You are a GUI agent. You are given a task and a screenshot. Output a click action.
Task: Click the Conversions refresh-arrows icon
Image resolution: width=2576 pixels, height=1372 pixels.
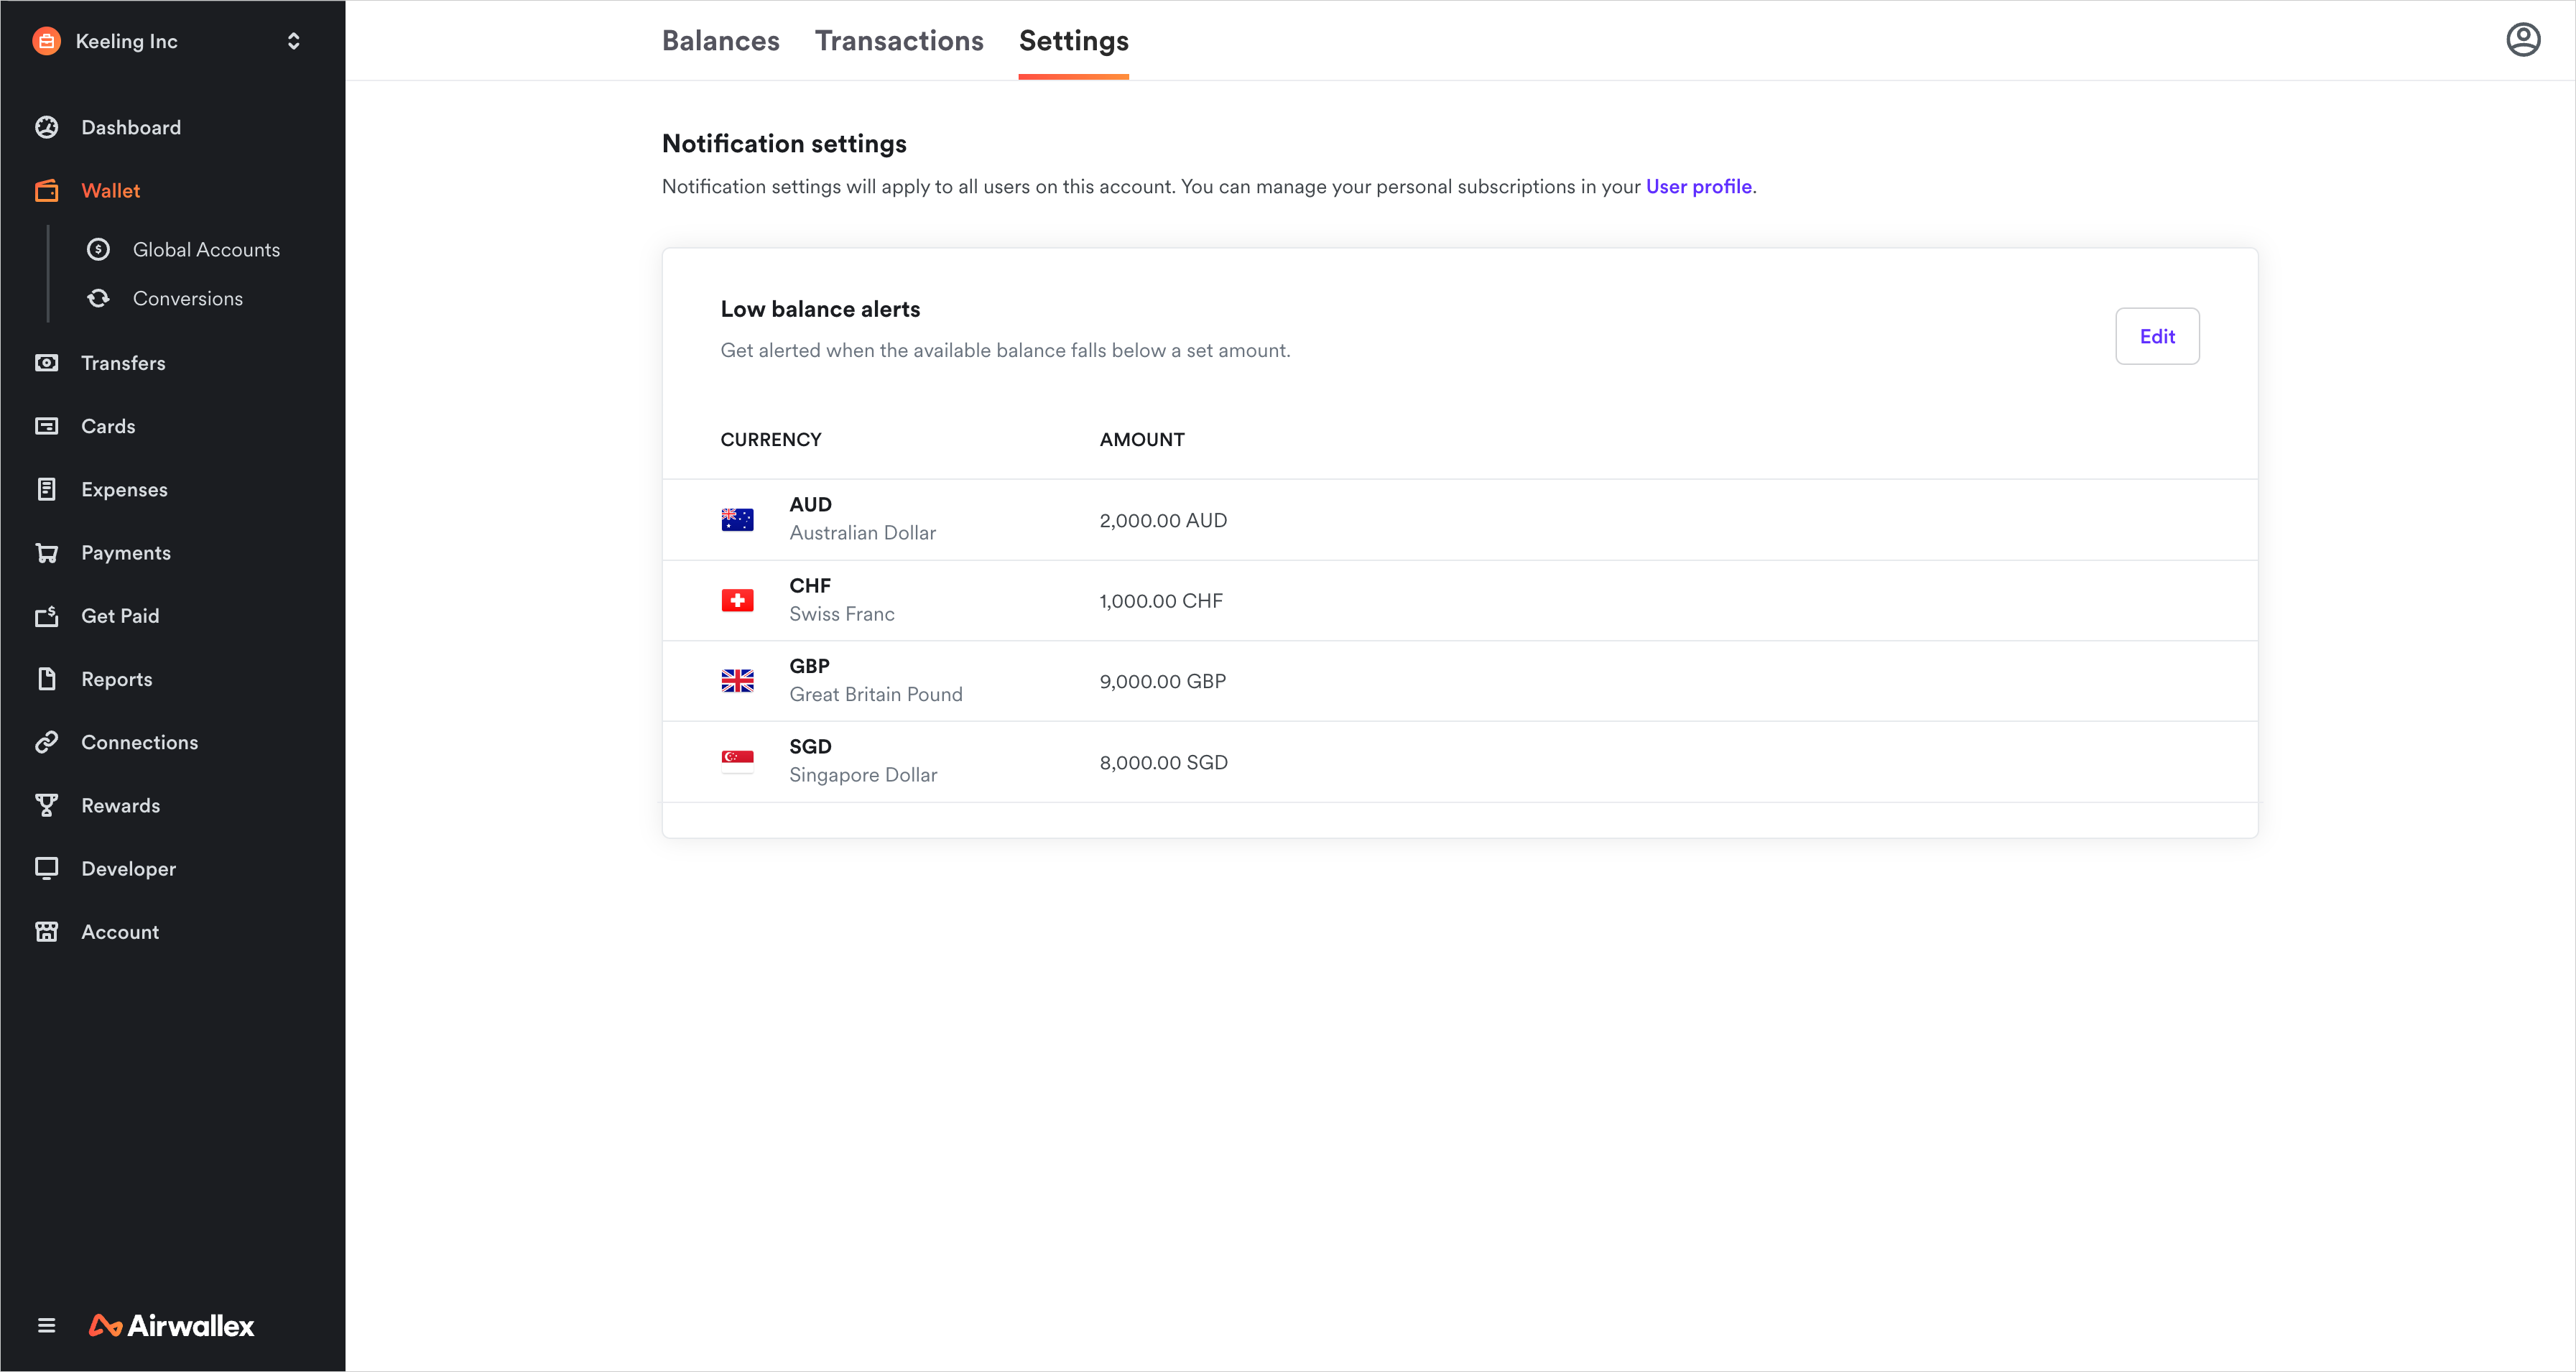98,298
